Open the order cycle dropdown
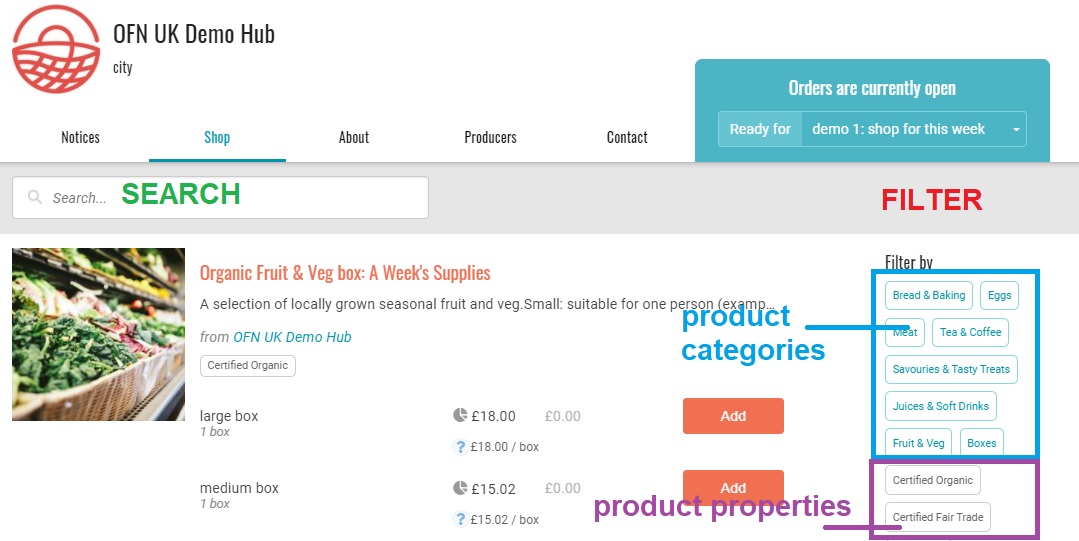The width and height of the screenshot is (1079, 541). click(x=913, y=129)
